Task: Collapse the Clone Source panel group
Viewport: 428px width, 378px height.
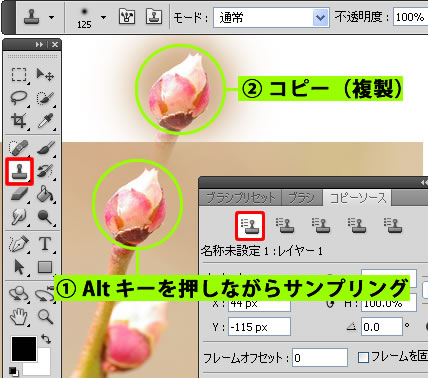Action: pos(424,183)
